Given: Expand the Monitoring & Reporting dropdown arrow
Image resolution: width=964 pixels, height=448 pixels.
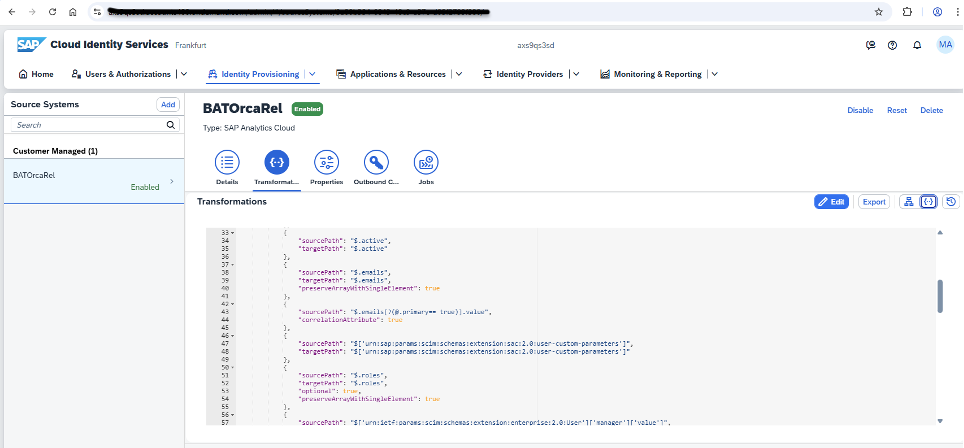Looking at the screenshot, I should coord(714,74).
